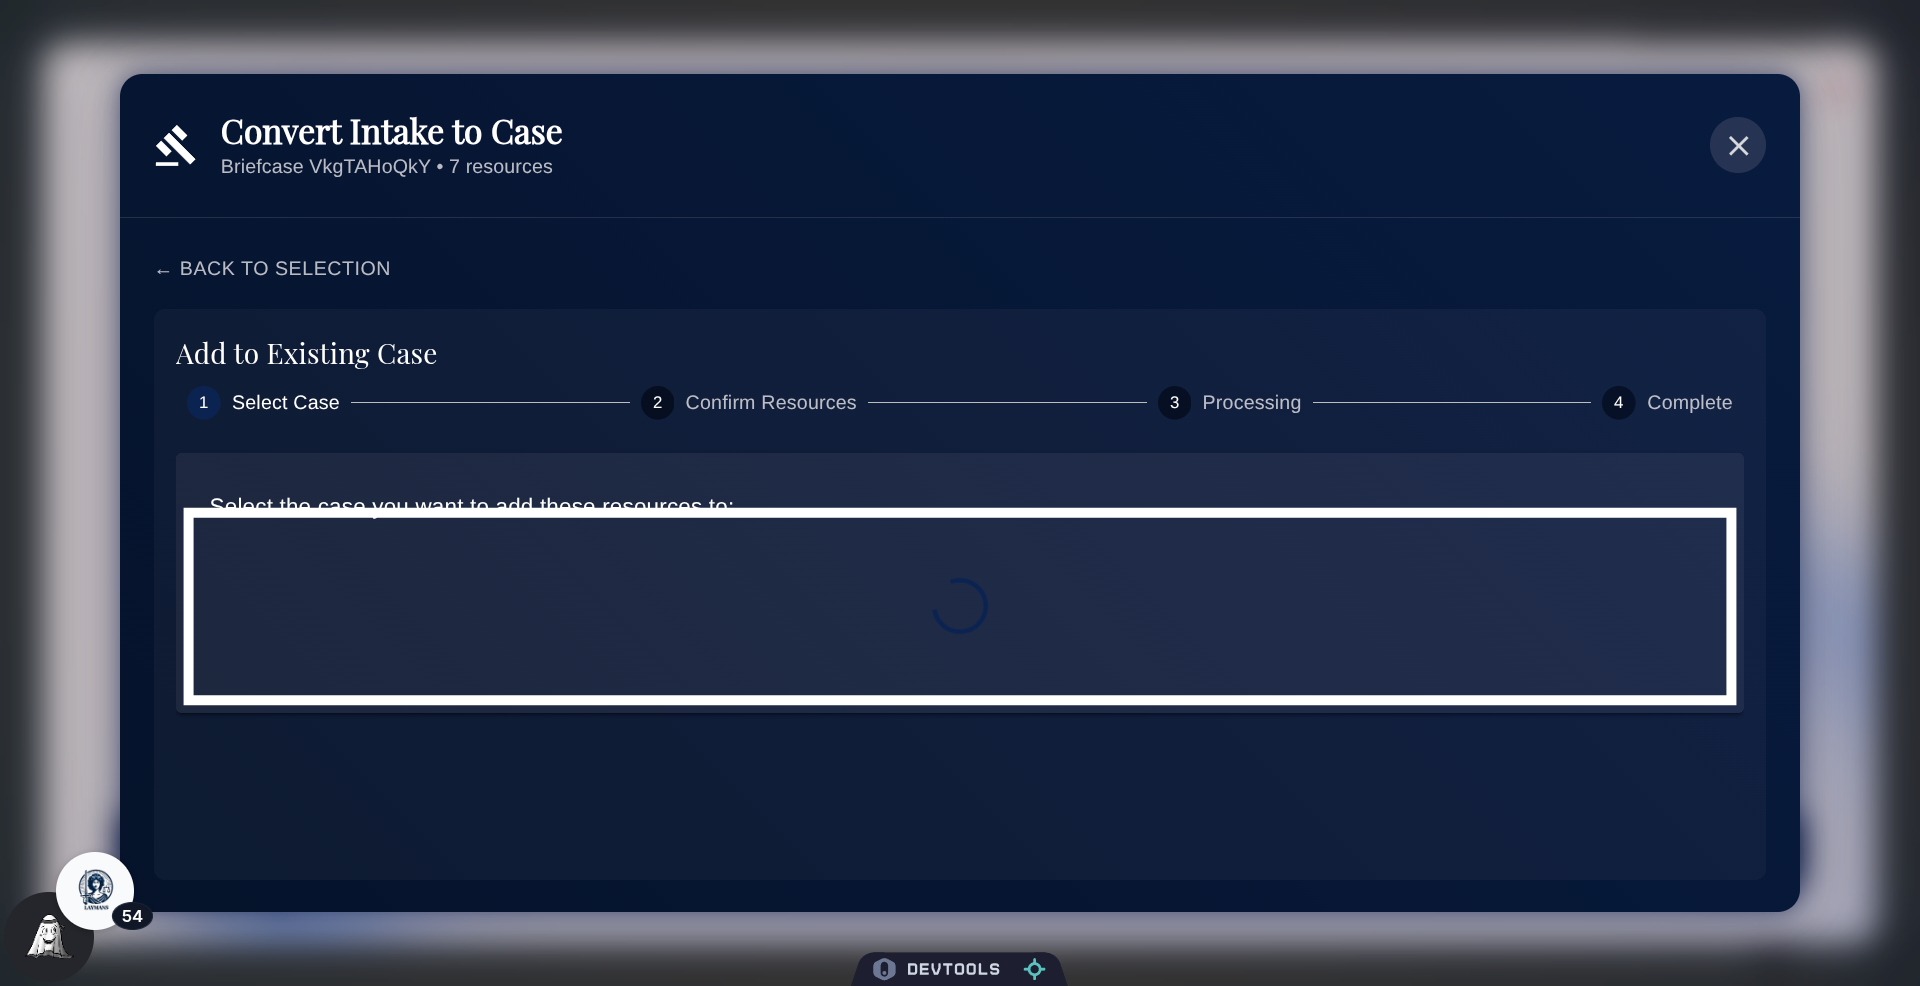Click the loading spinner in the case list

960,606
